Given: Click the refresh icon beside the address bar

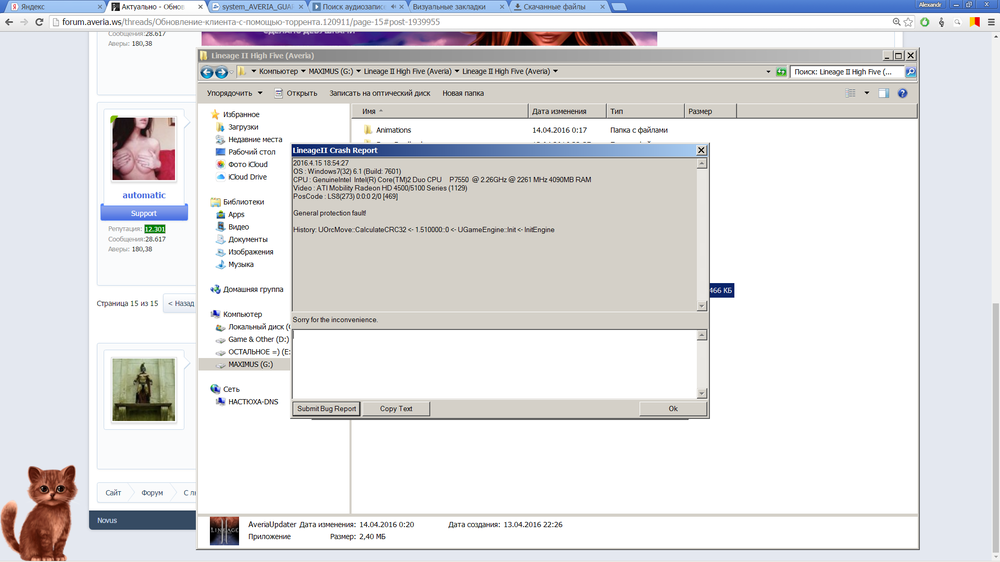Looking at the screenshot, I should point(780,72).
